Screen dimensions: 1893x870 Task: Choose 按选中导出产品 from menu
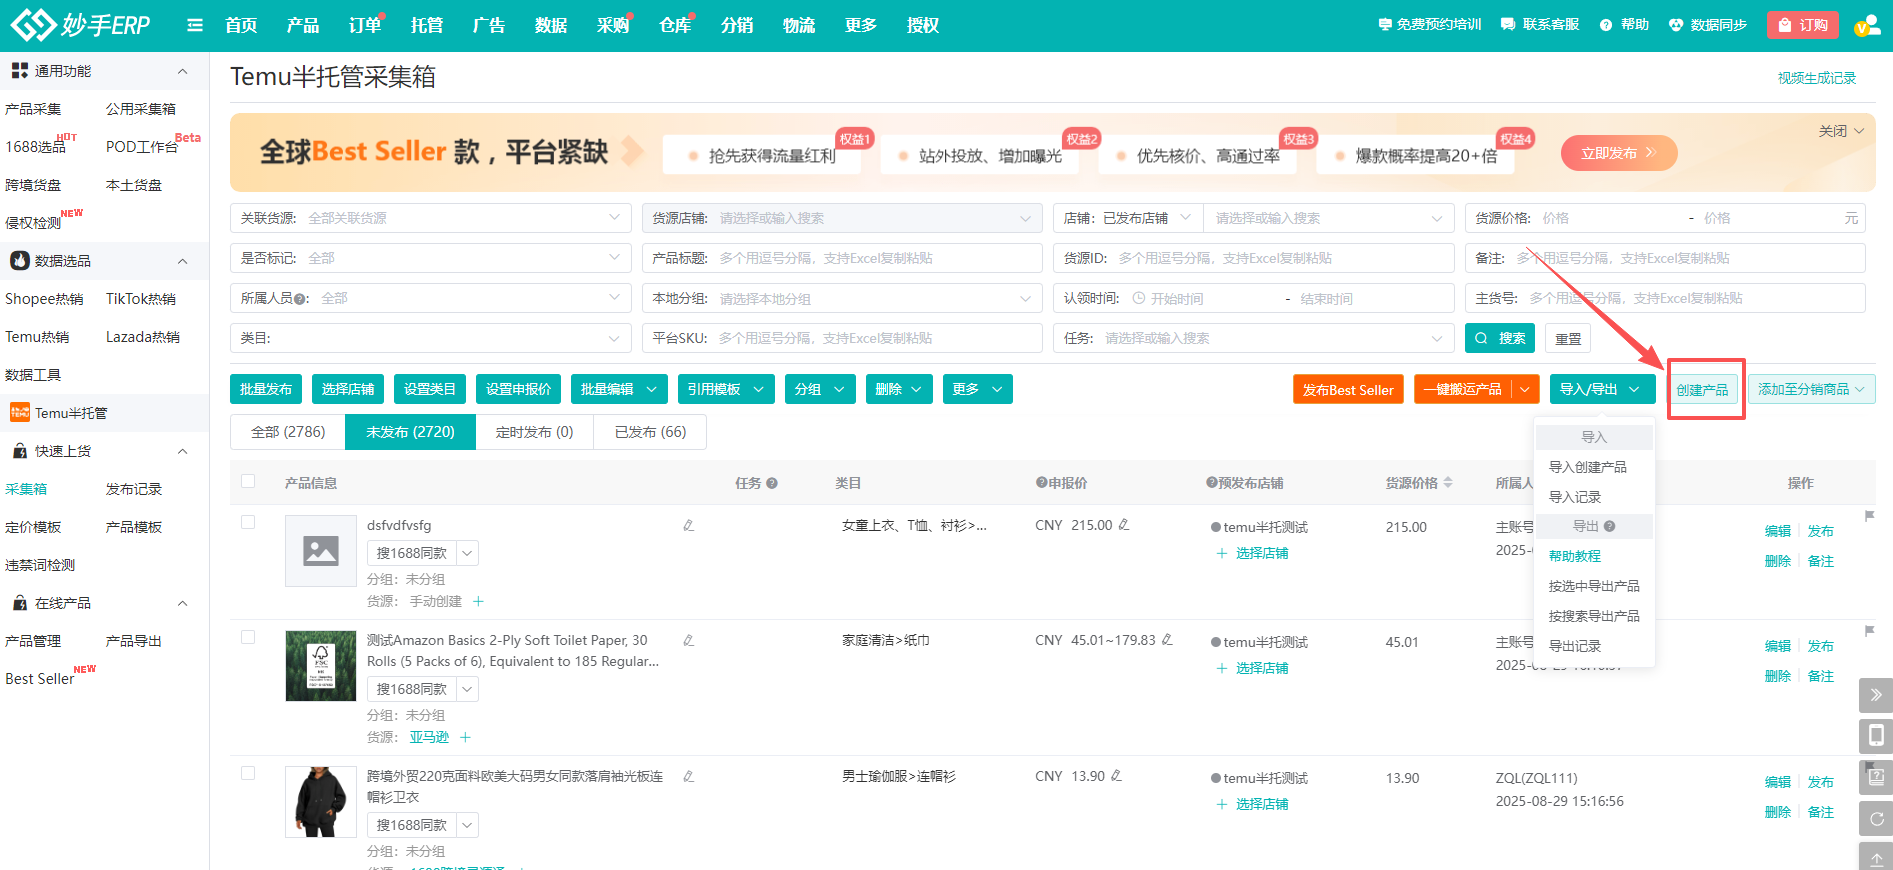pyautogui.click(x=1594, y=586)
